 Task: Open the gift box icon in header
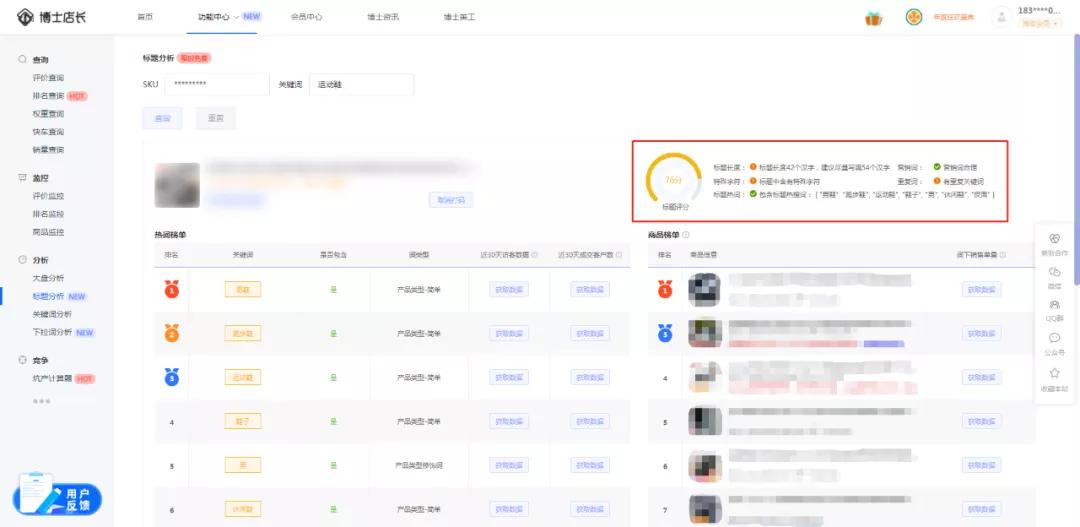coord(873,19)
